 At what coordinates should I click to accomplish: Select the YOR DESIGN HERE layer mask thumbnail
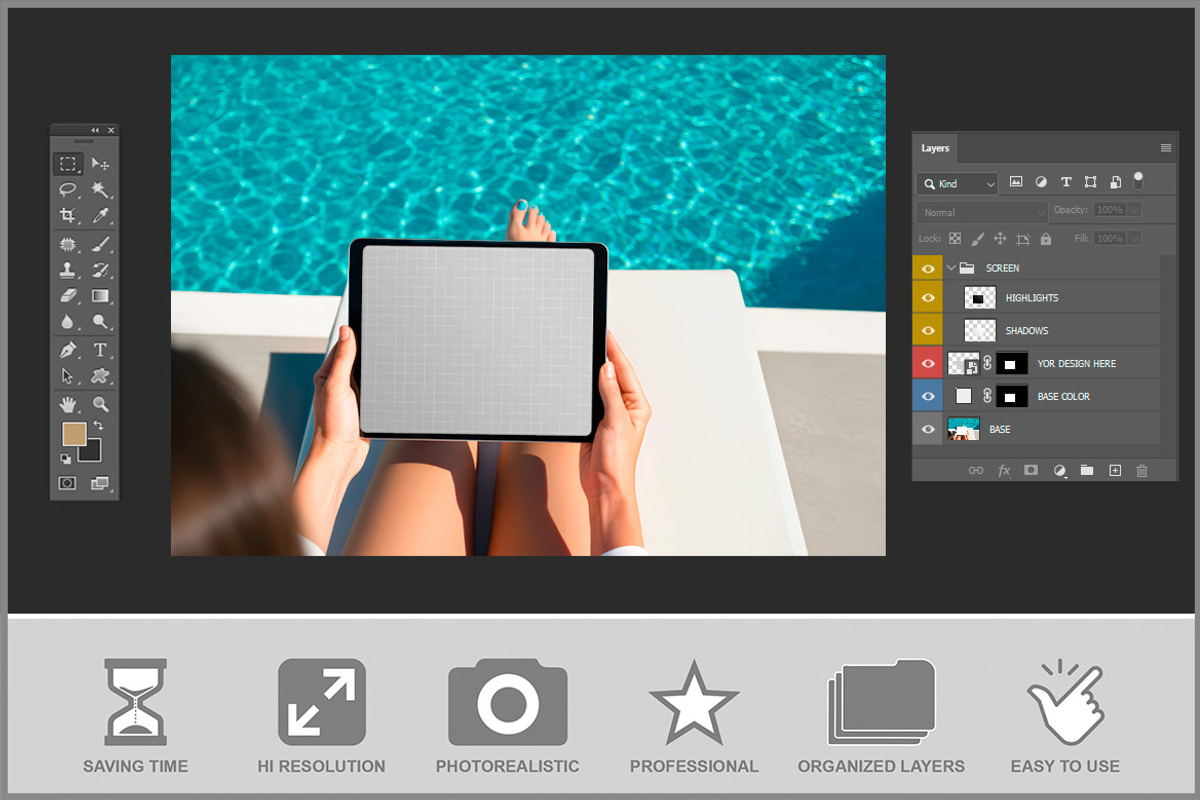(x=1012, y=364)
